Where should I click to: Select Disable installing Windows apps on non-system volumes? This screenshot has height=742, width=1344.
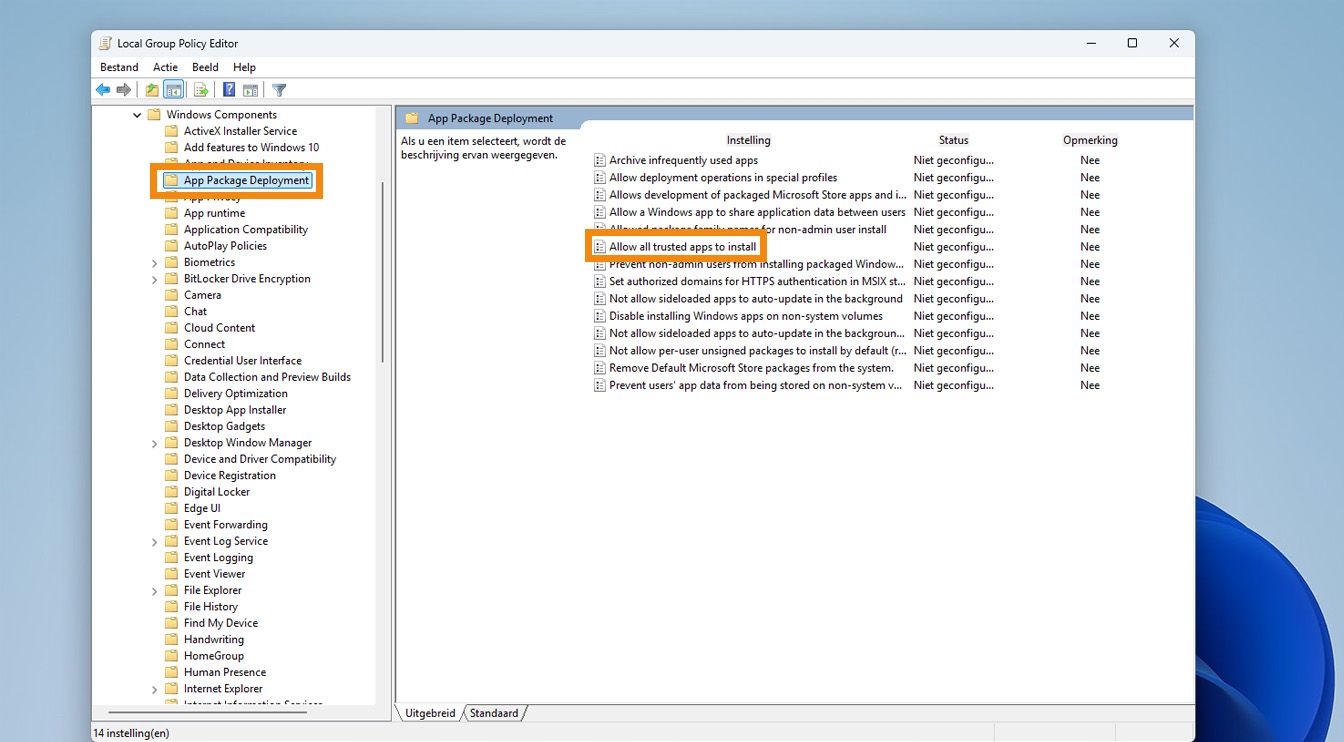(x=746, y=316)
